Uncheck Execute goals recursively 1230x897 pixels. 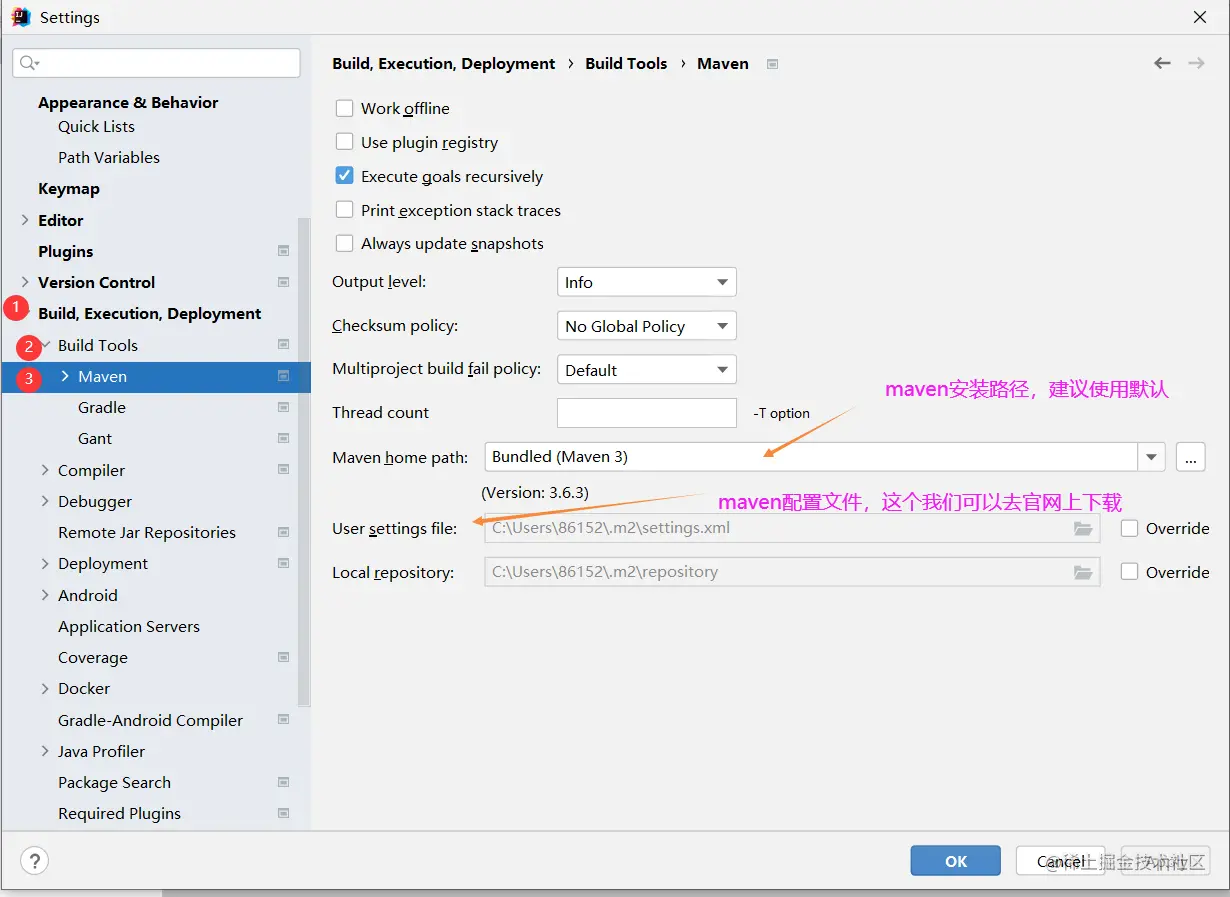[x=345, y=176]
